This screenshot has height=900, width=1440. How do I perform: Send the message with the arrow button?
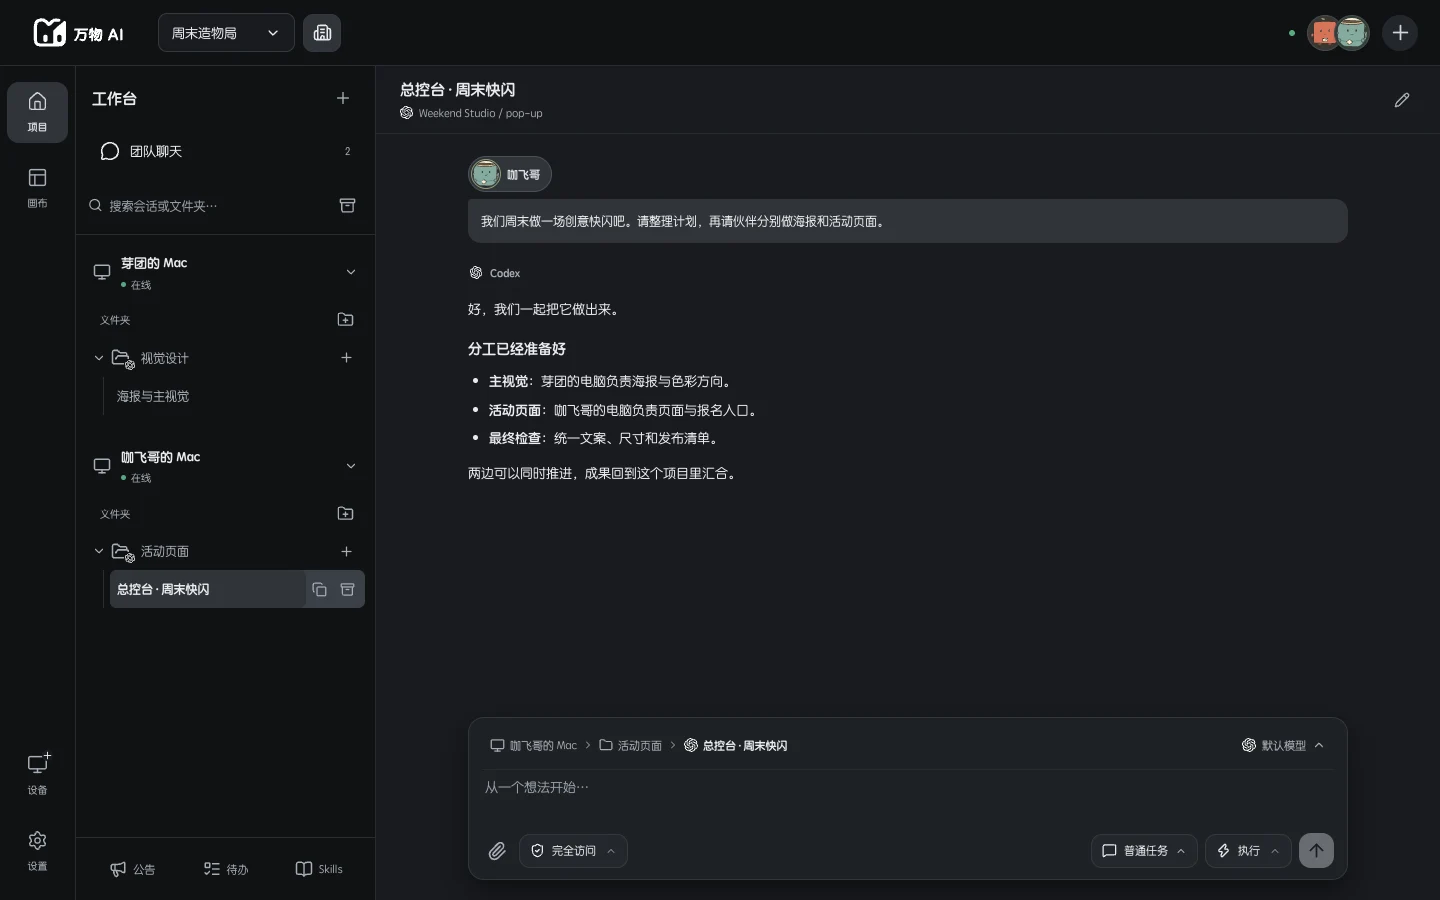point(1316,851)
